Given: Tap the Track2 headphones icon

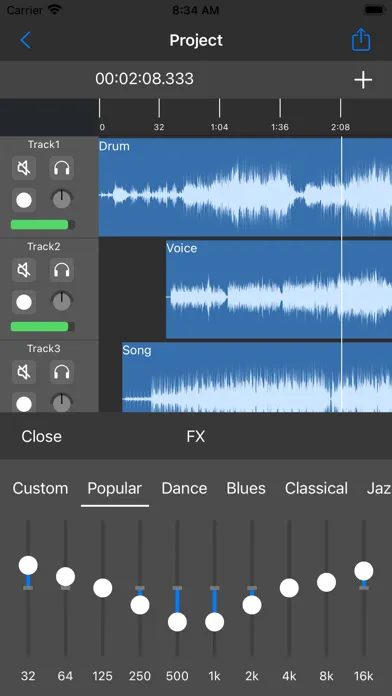Looking at the screenshot, I should pyautogui.click(x=62, y=270).
